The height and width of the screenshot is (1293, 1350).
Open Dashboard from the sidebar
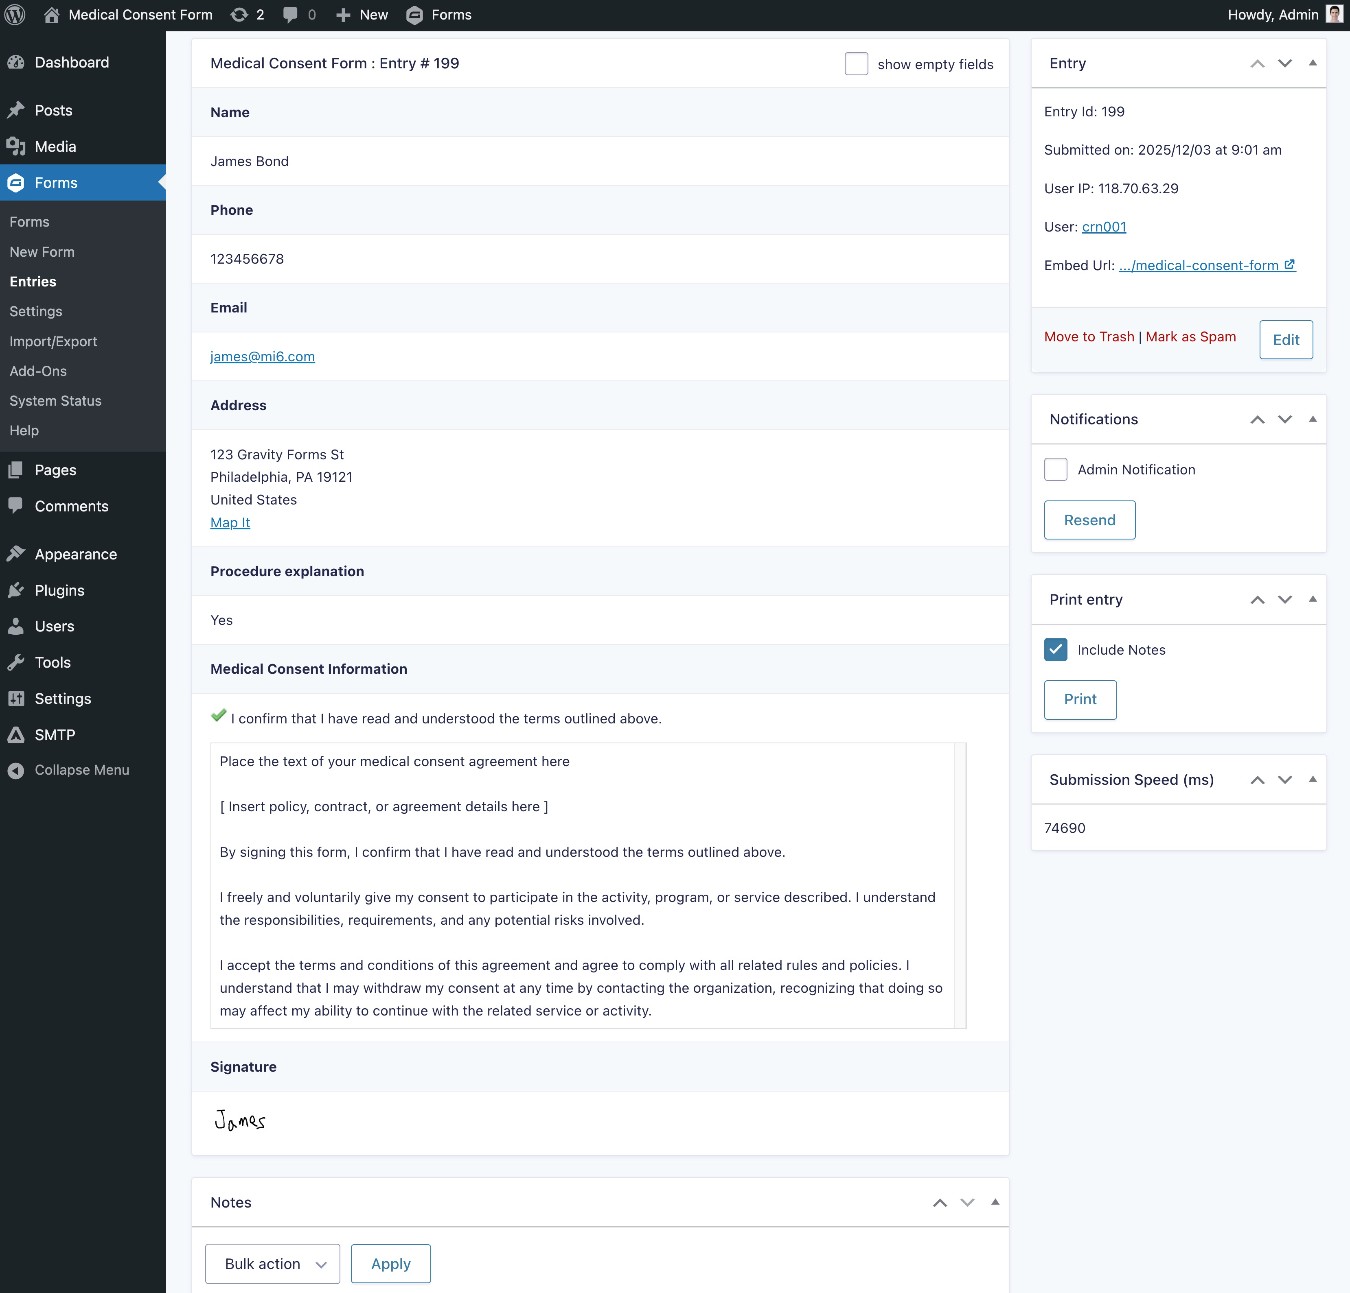(72, 62)
